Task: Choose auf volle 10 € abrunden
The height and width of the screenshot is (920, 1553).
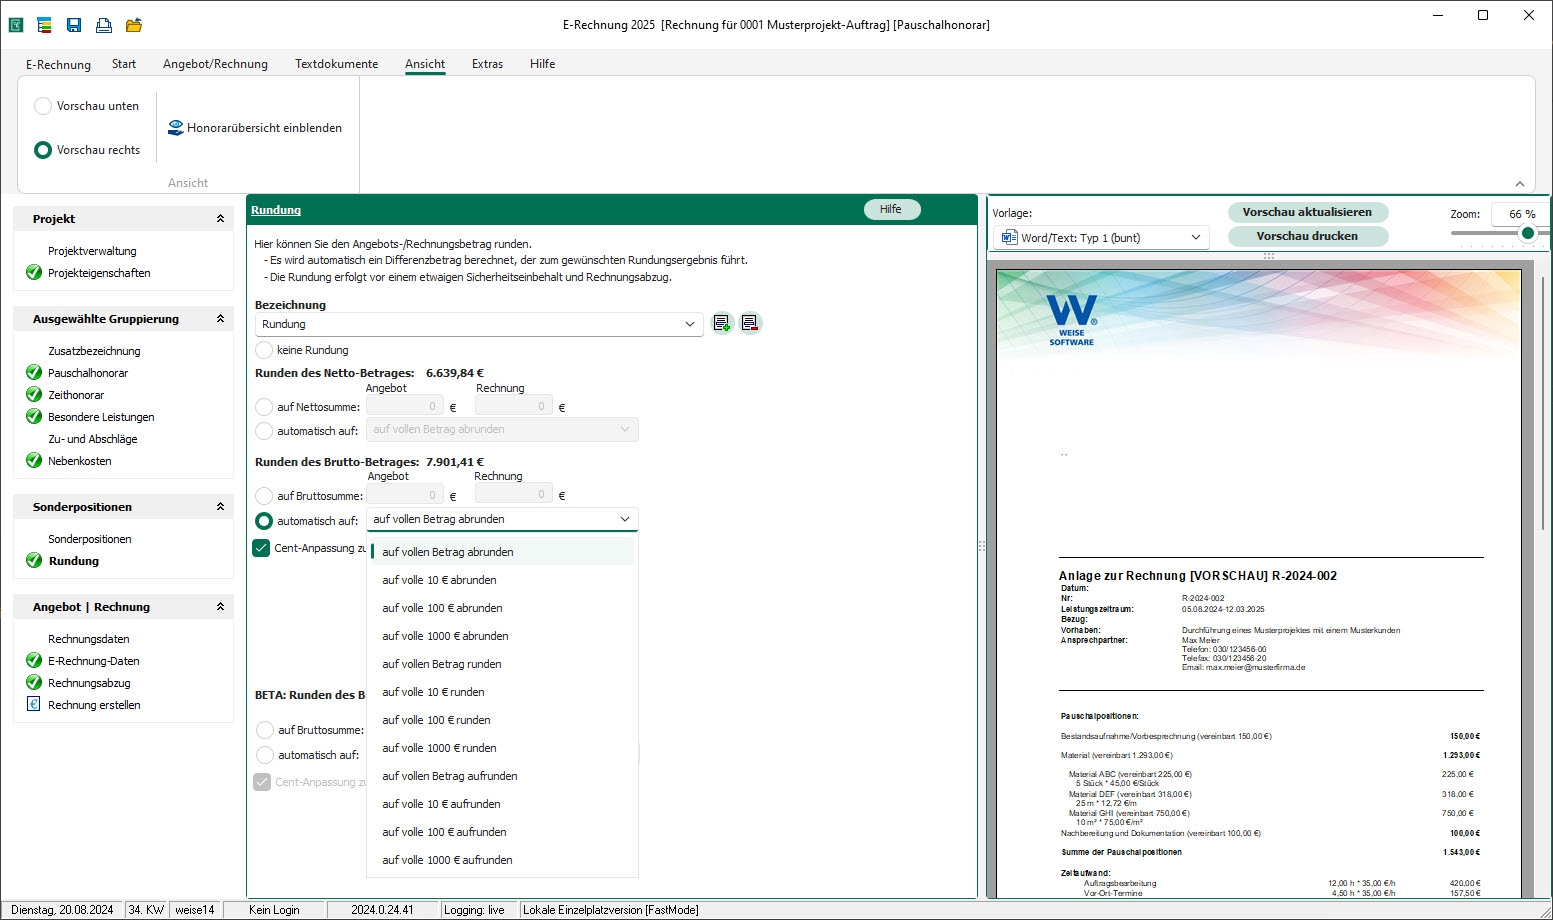Action: click(502, 580)
